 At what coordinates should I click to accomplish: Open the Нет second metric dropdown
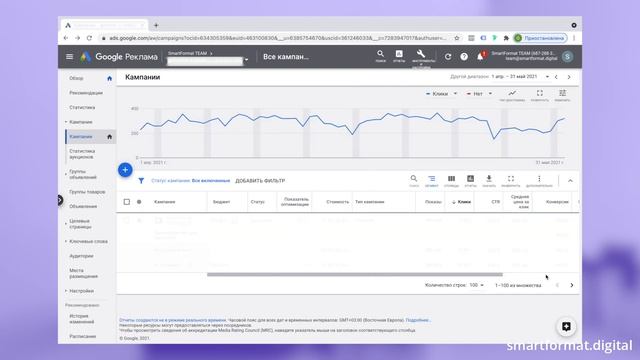click(479, 94)
